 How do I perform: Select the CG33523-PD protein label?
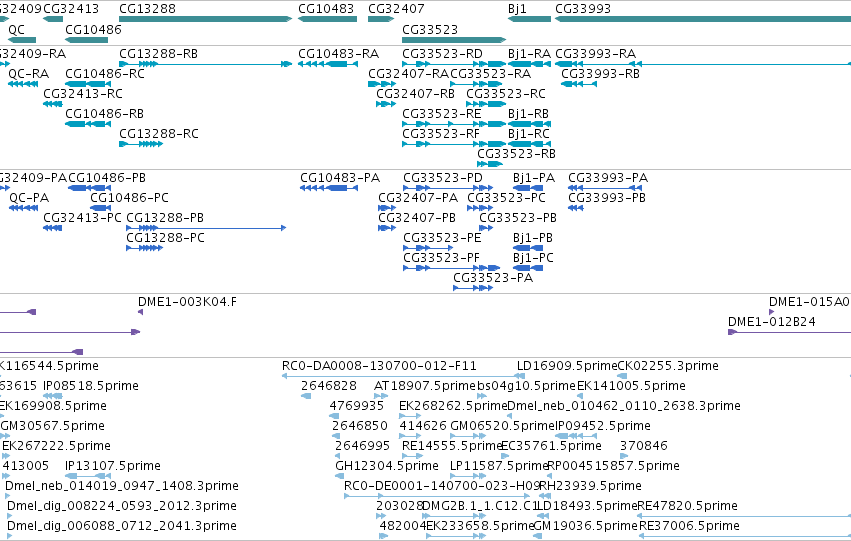coord(443,178)
